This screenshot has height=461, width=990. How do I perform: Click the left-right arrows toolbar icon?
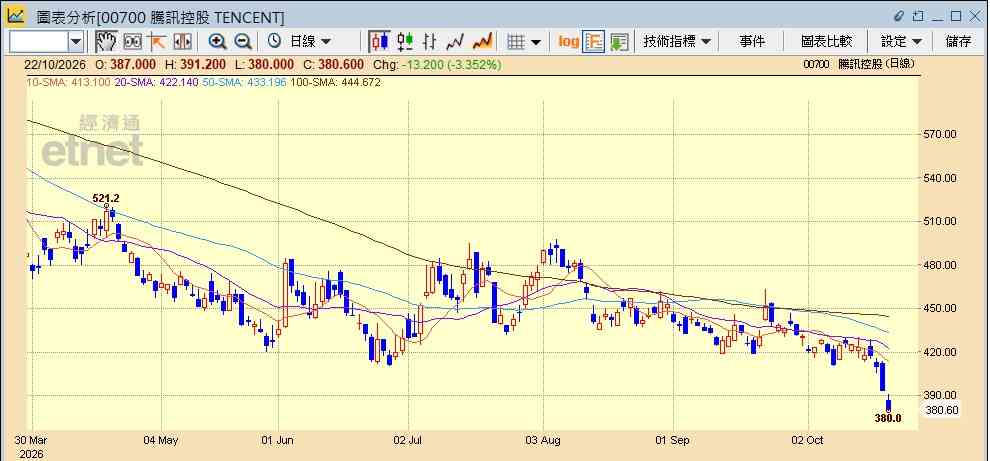182,42
